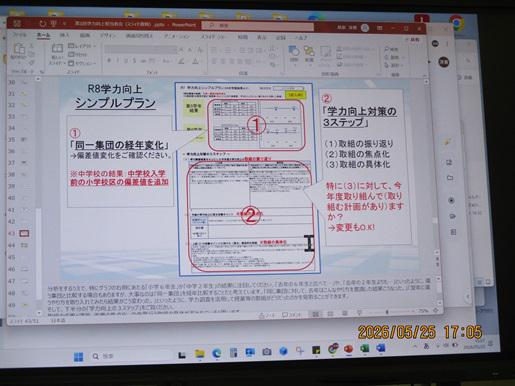Expand the Section (セクション) dropdown

coord(82,63)
